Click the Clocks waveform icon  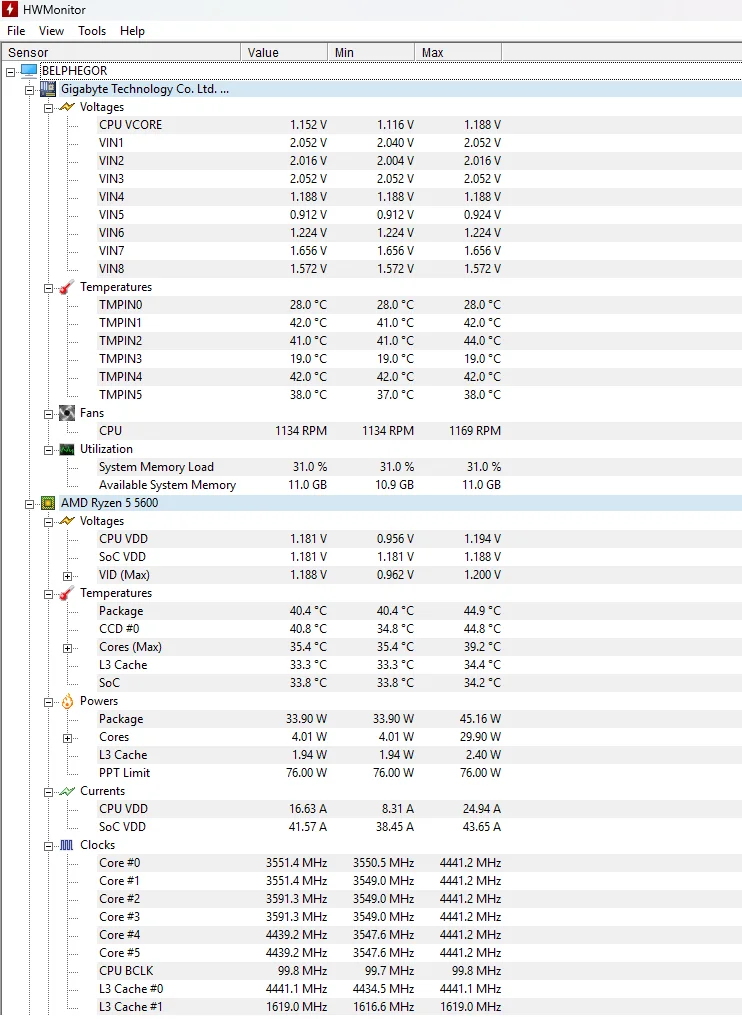[x=67, y=845]
